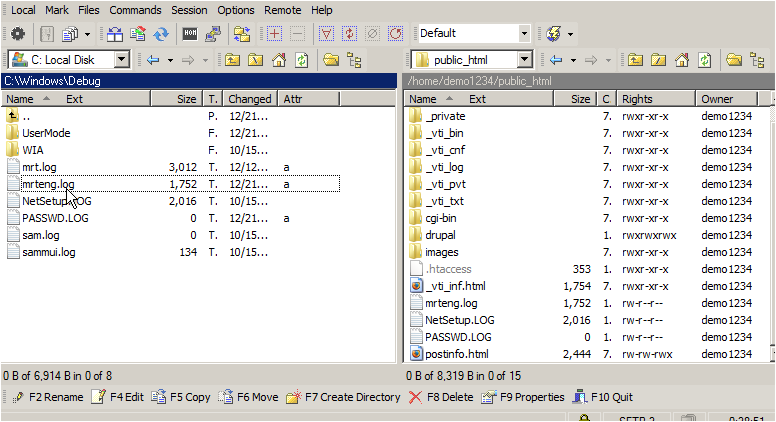776x422 pixels.
Task: Open the Remote menu
Action: click(x=283, y=10)
